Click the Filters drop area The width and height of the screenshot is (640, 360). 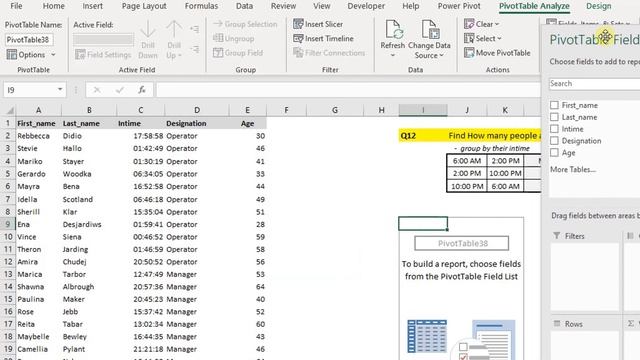pos(584,276)
